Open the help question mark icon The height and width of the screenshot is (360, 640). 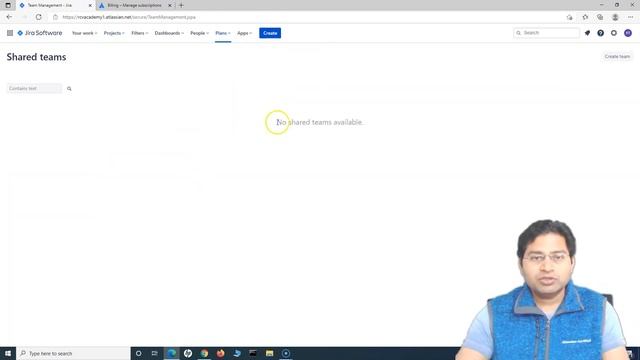[x=600, y=33]
